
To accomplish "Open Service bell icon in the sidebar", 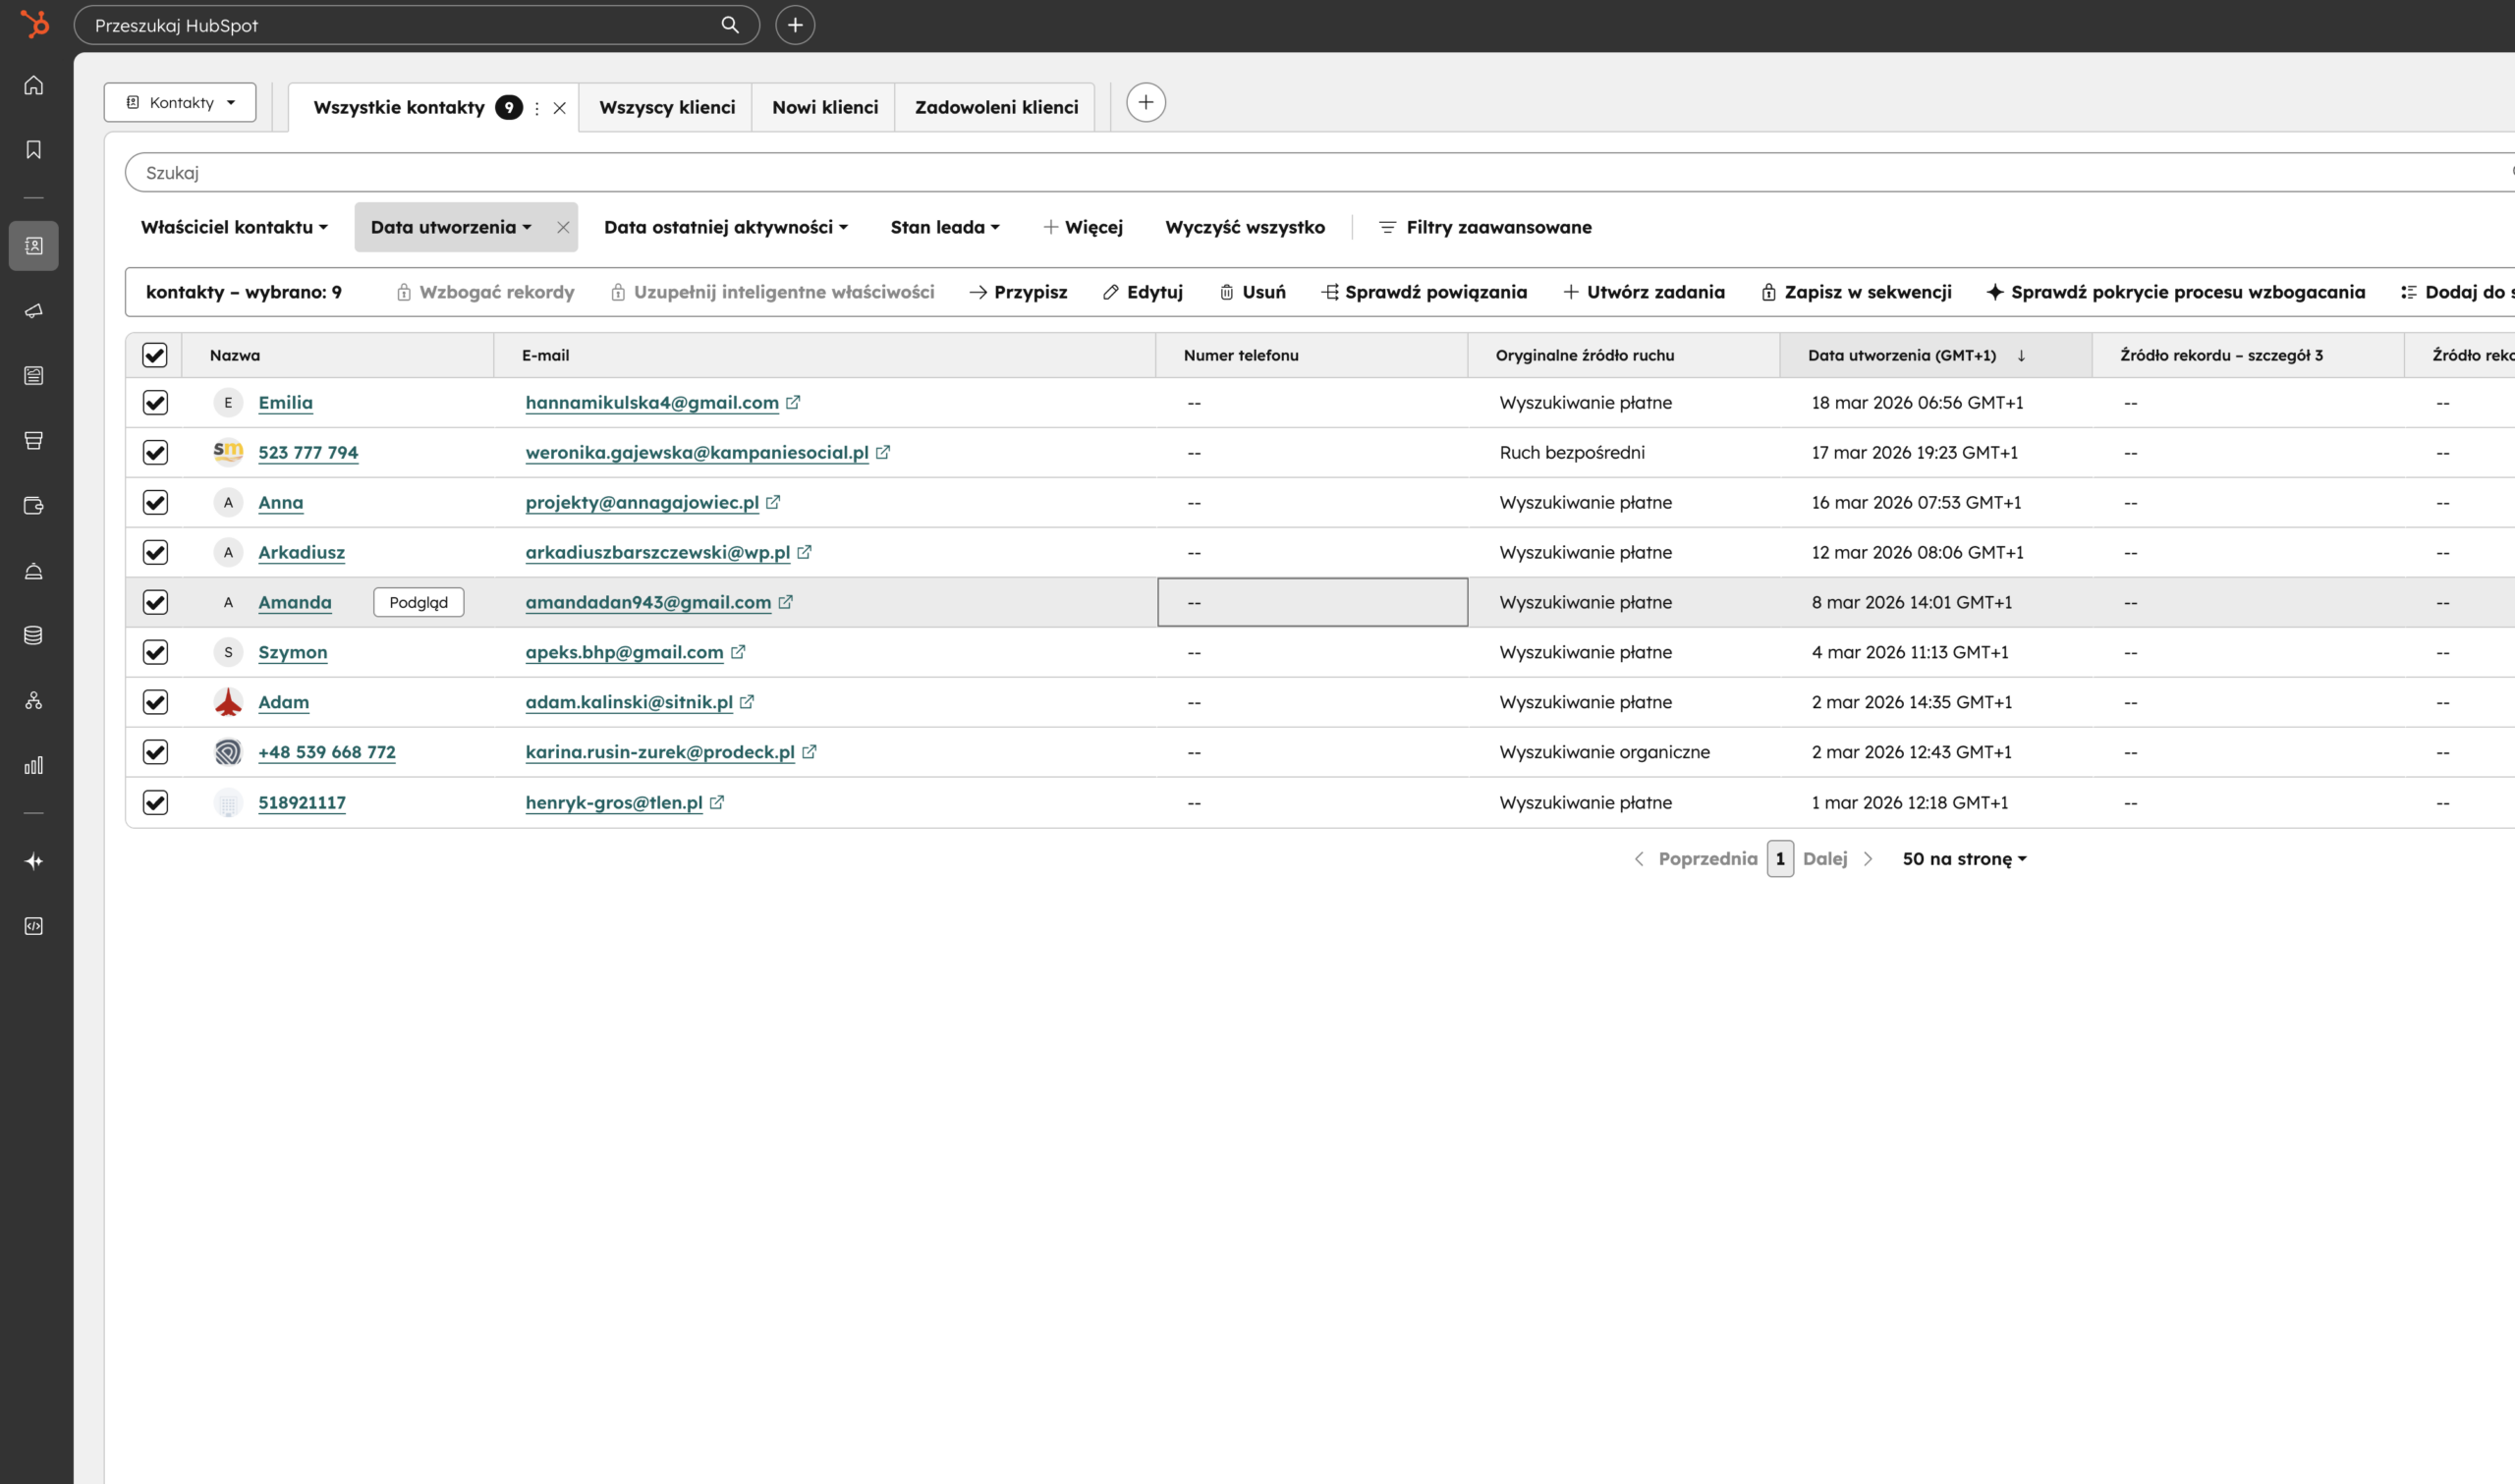I will pos(34,571).
